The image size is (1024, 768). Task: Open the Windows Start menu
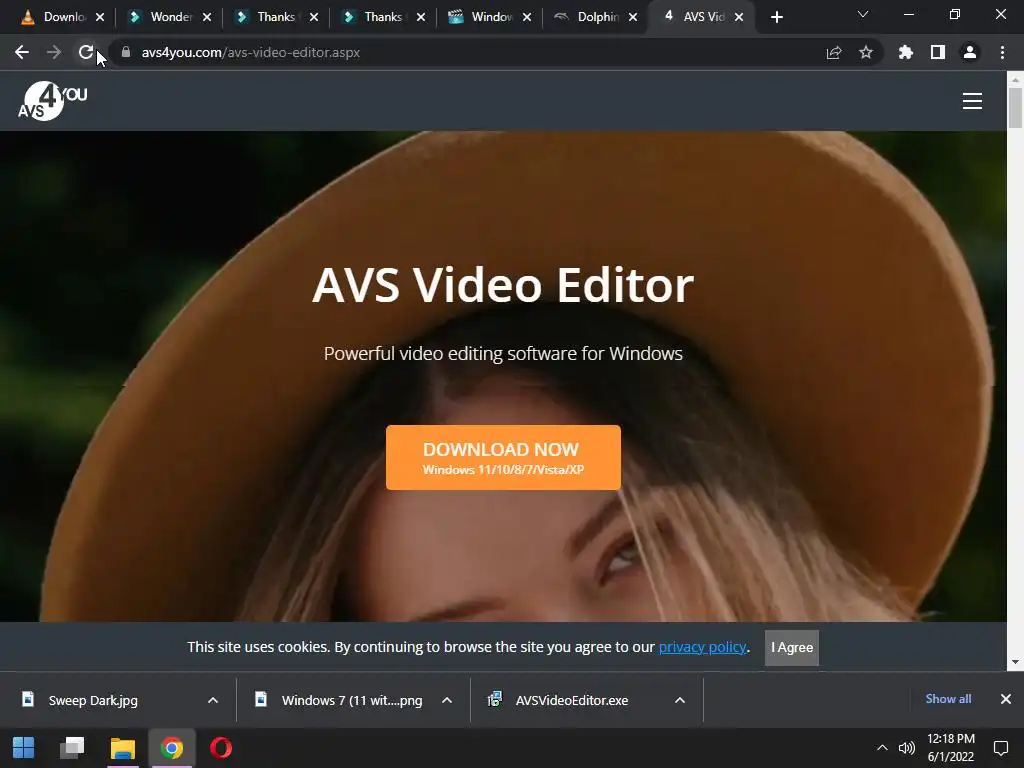coord(24,748)
